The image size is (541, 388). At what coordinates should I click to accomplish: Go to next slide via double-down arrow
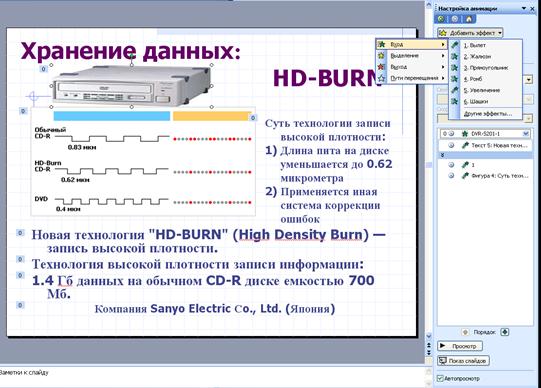point(429,352)
